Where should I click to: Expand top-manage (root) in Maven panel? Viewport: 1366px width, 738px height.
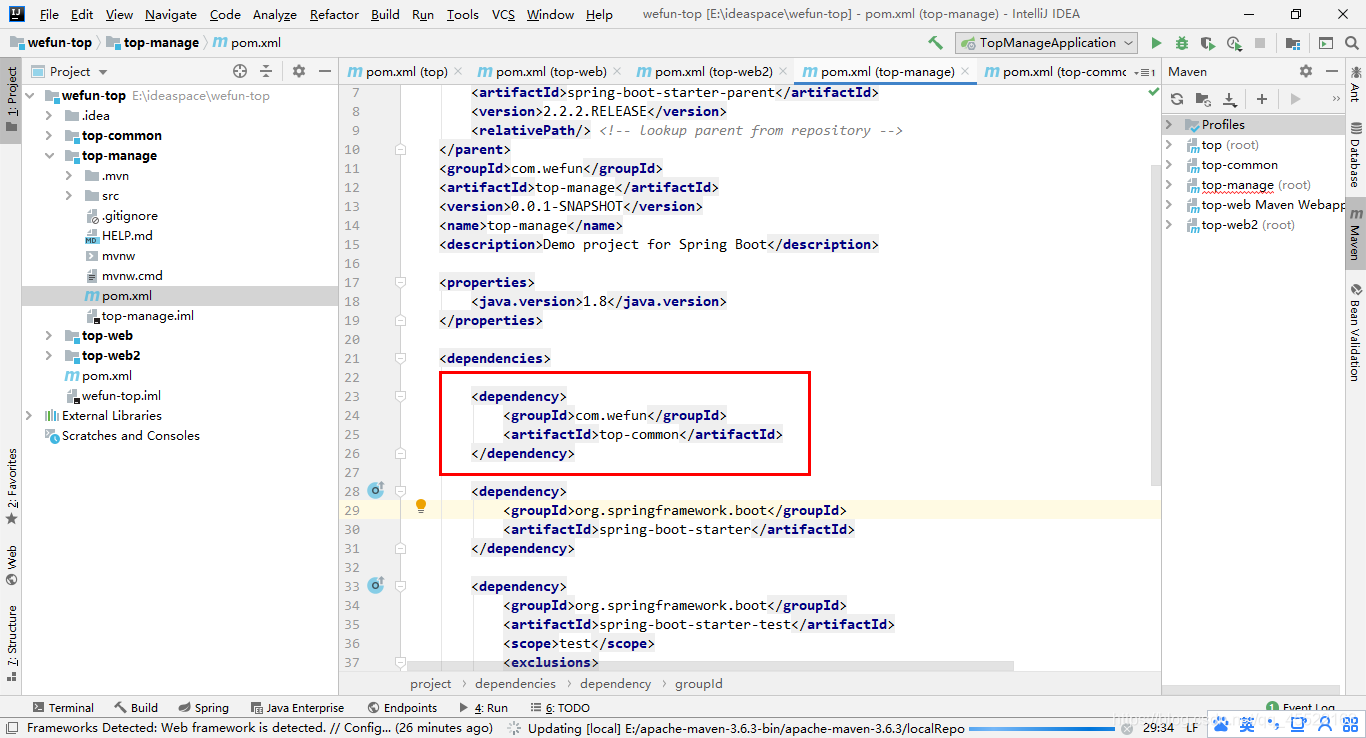[x=1169, y=185]
